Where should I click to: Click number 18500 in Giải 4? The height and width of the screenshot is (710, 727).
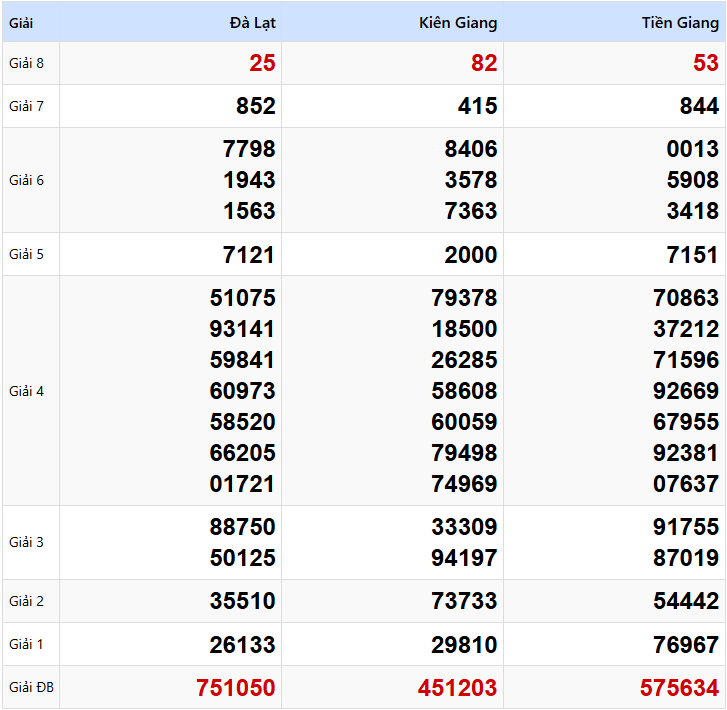464,329
